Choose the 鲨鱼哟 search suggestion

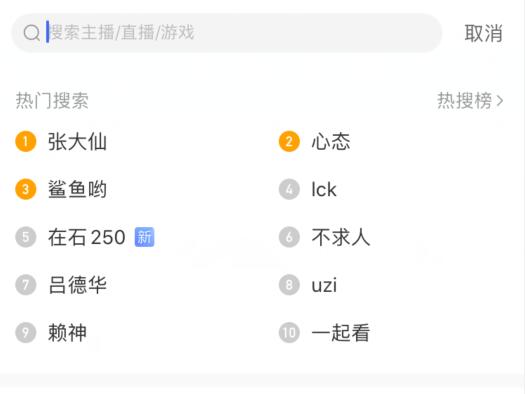coord(77,189)
